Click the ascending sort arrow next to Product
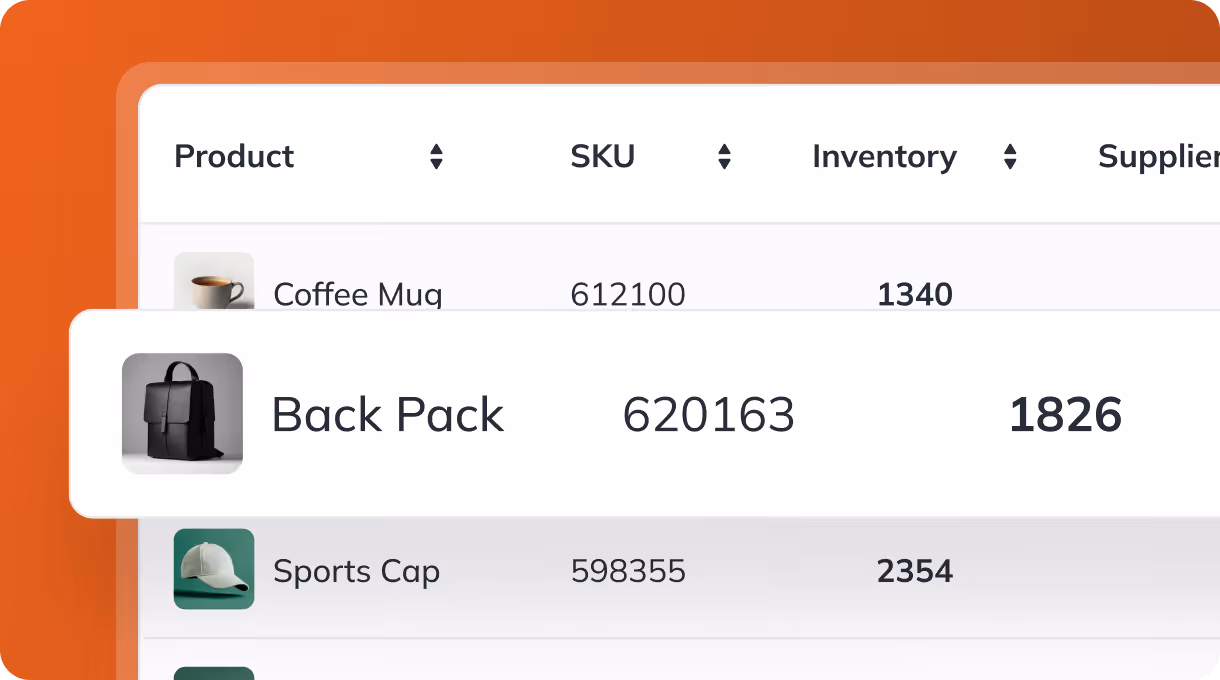 click(x=436, y=149)
